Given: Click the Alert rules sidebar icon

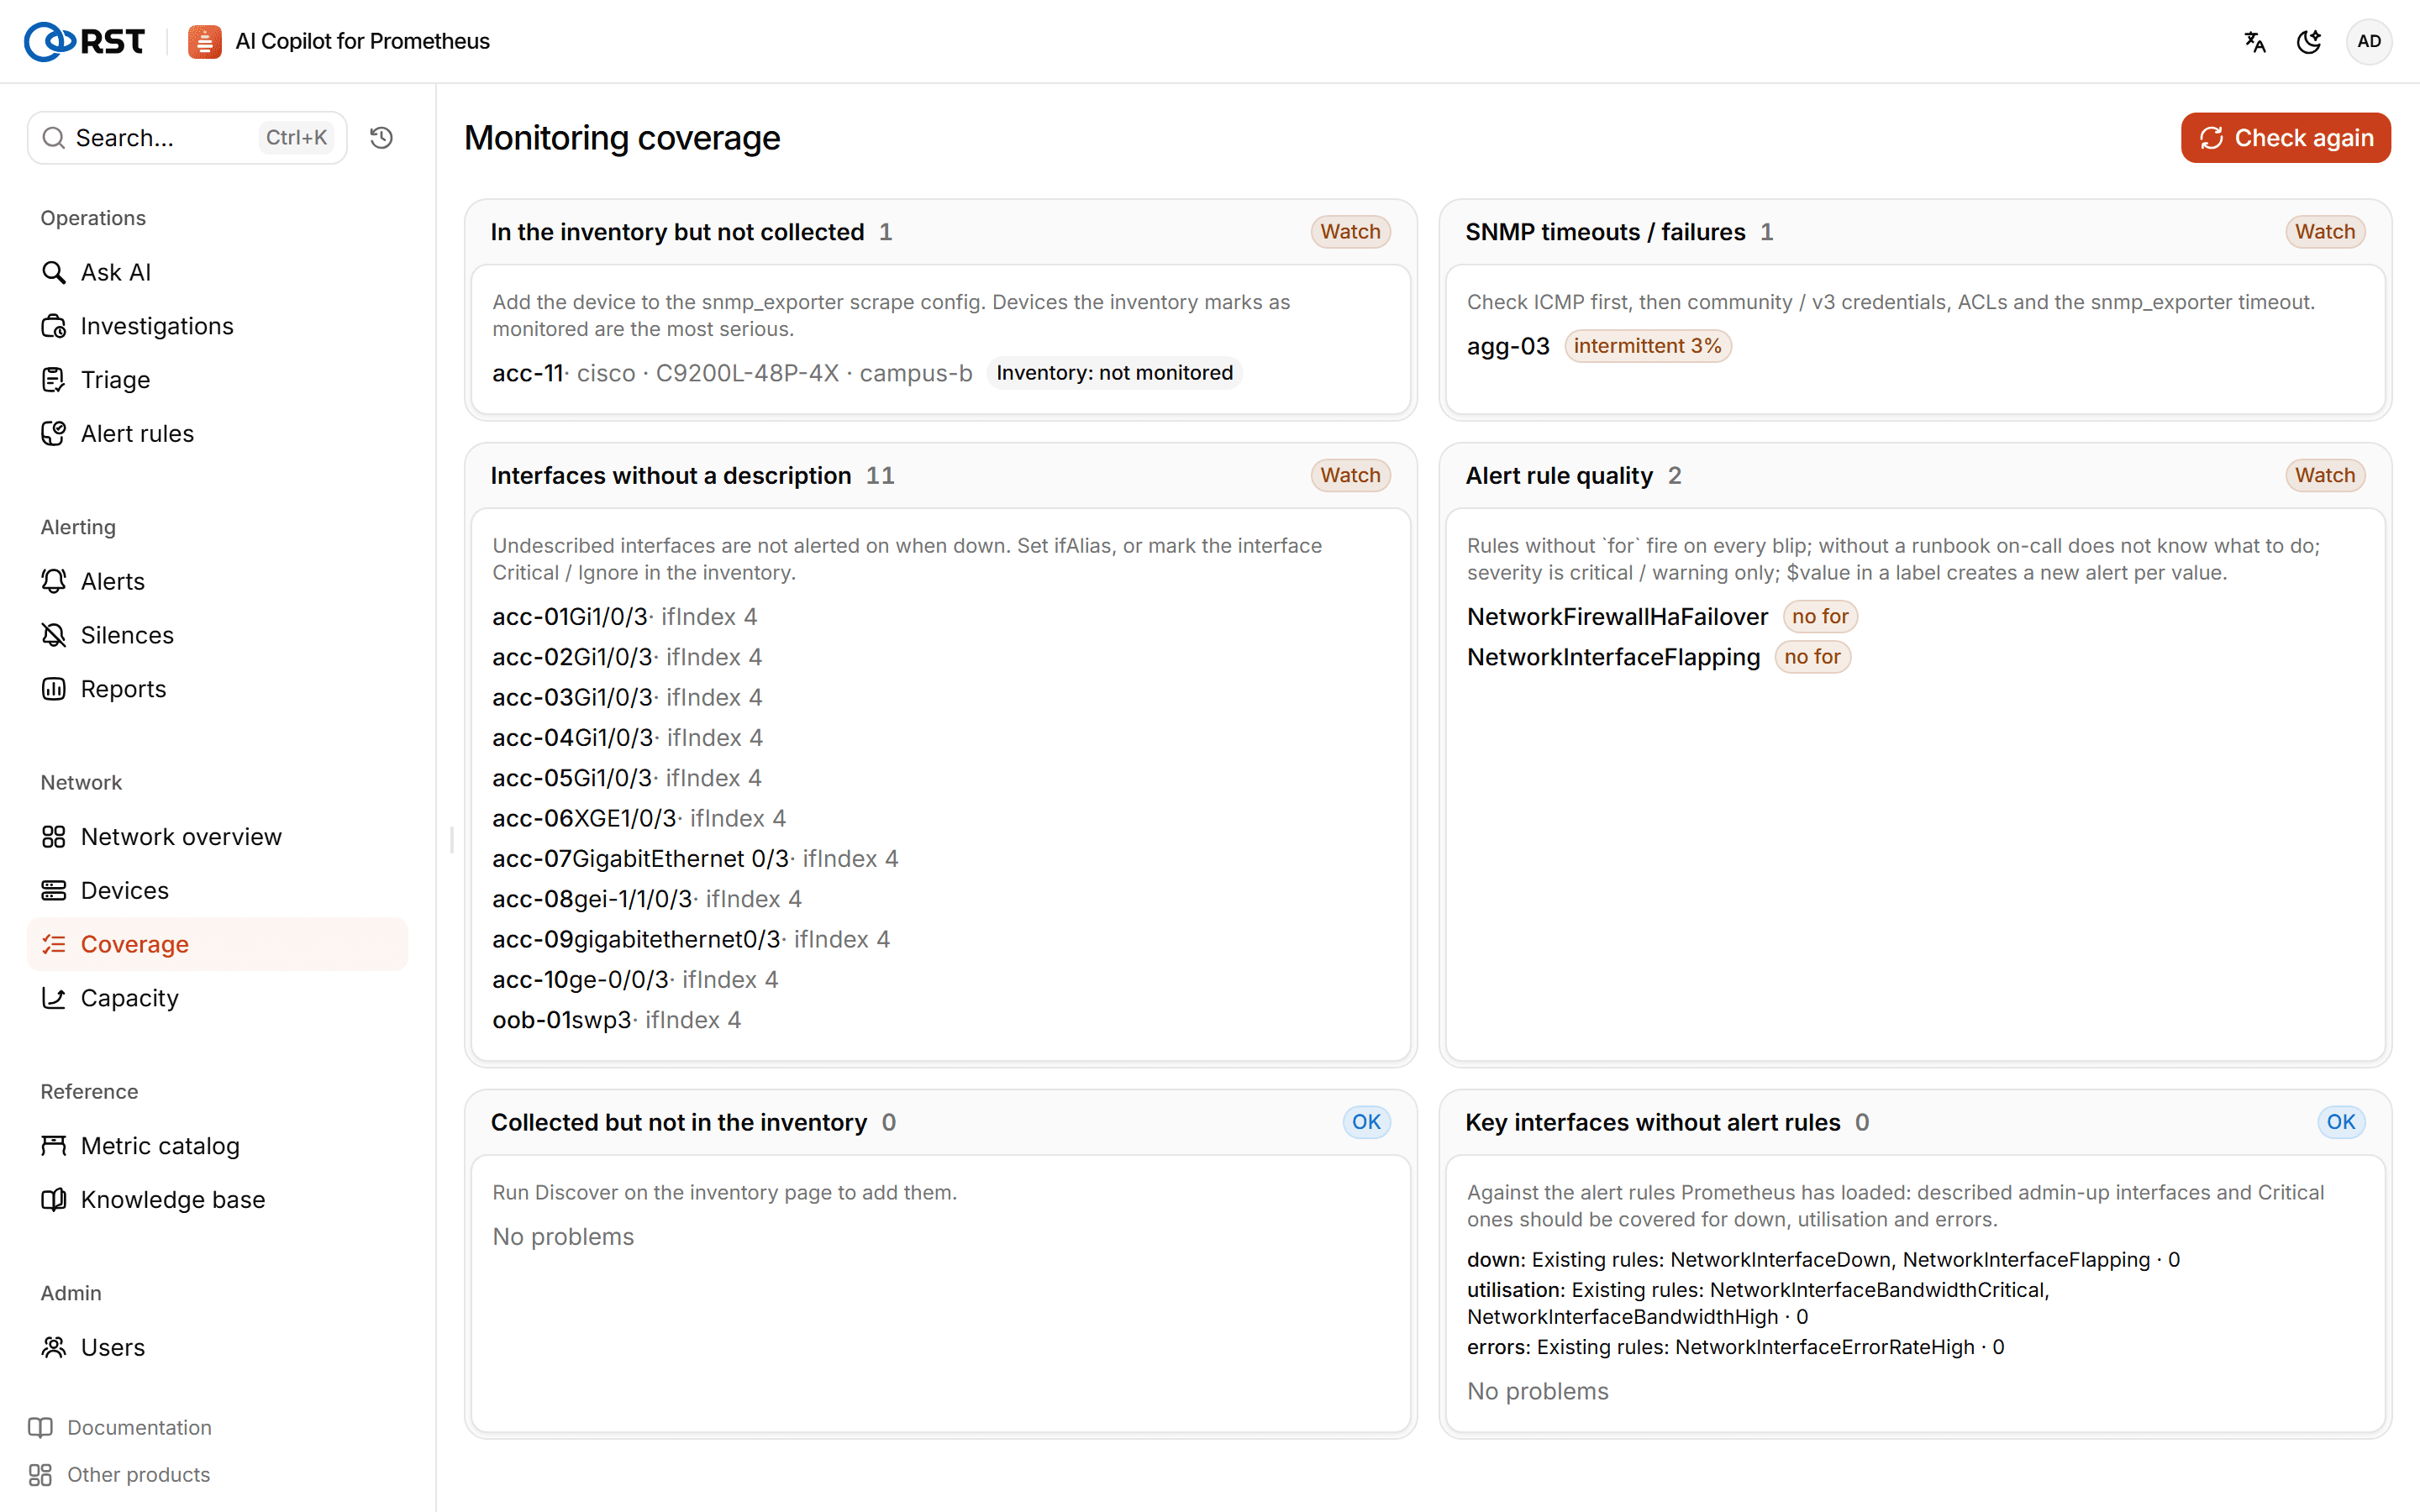Looking at the screenshot, I should click(54, 434).
